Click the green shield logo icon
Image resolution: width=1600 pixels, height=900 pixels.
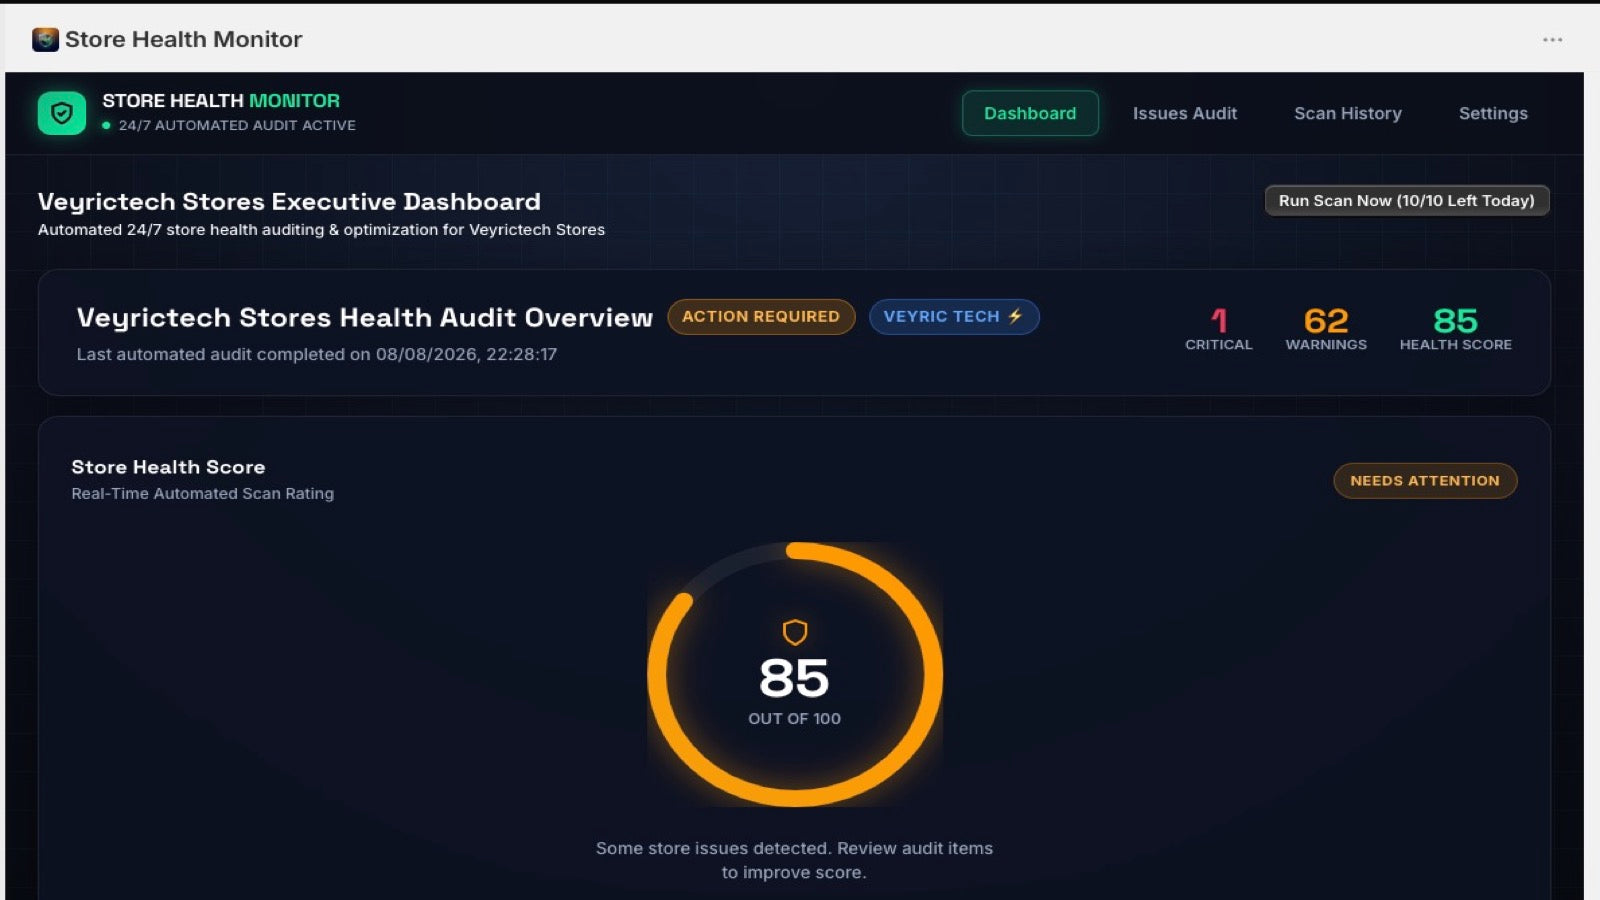coord(62,113)
